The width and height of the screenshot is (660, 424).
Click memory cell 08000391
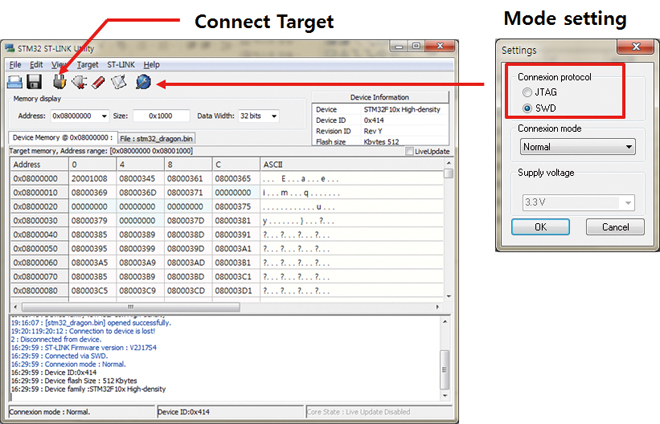pos(236,235)
